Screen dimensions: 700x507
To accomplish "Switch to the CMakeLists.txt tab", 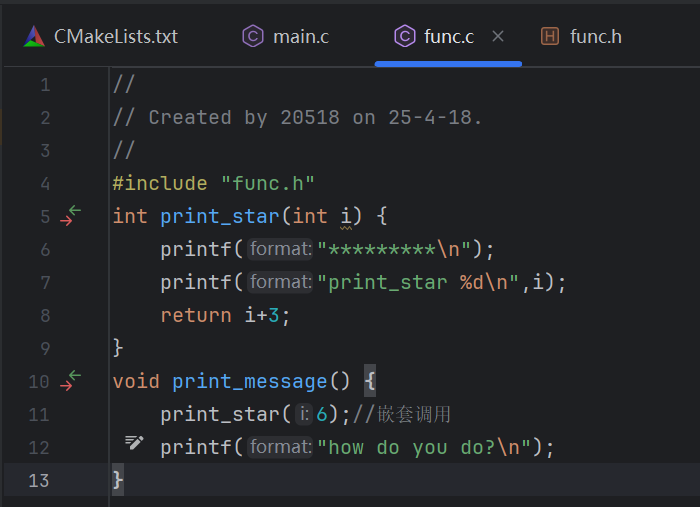I will click(x=101, y=37).
